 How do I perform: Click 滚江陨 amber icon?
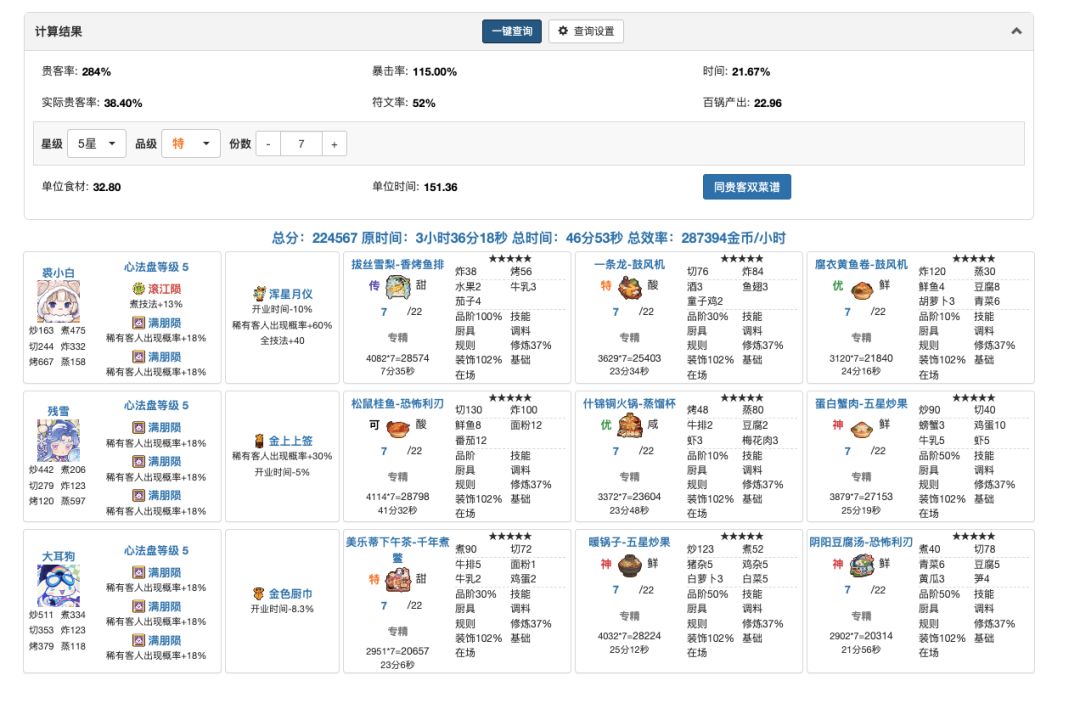138,288
